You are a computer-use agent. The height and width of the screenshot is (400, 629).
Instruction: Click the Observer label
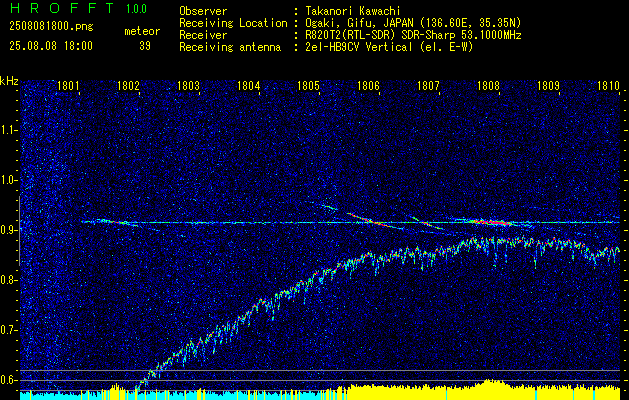203,11
